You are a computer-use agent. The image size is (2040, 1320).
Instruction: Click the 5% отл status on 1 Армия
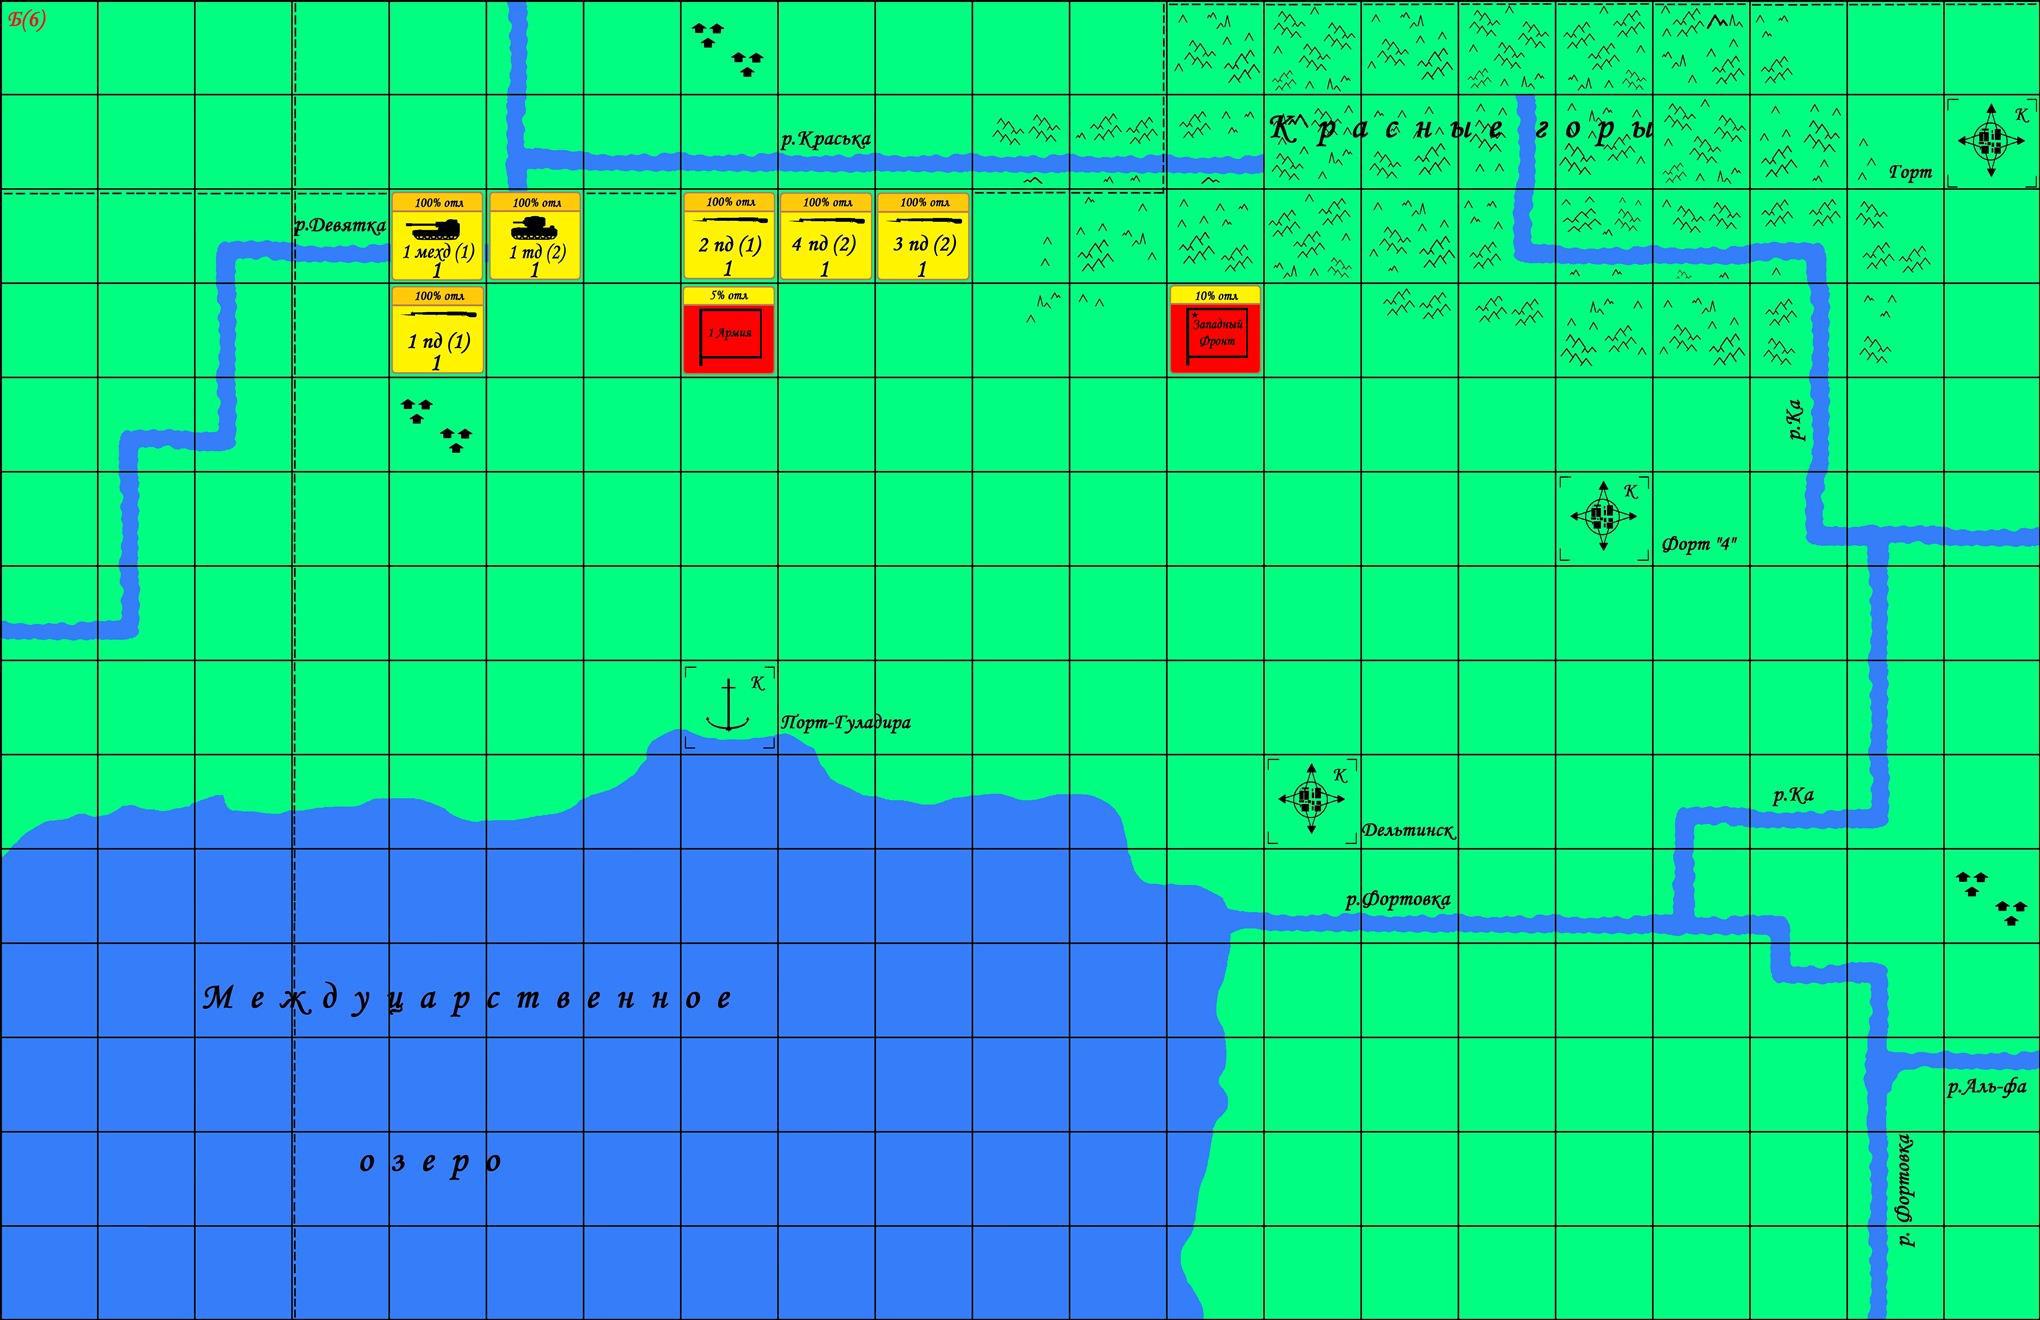729,296
